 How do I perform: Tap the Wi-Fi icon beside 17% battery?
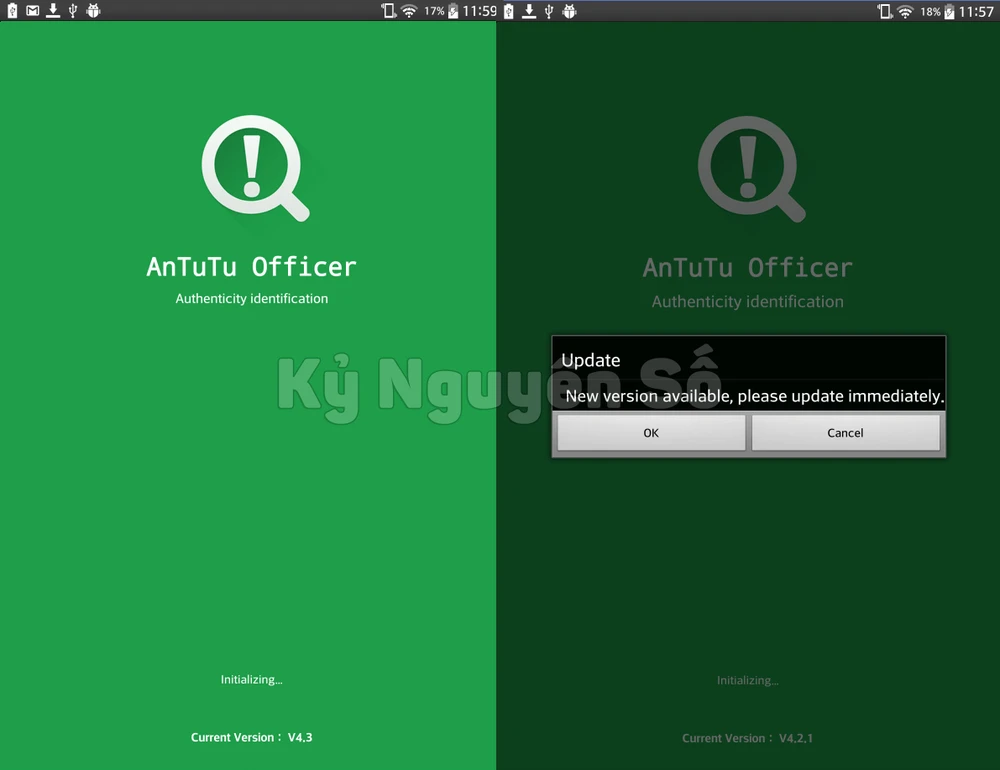point(409,11)
